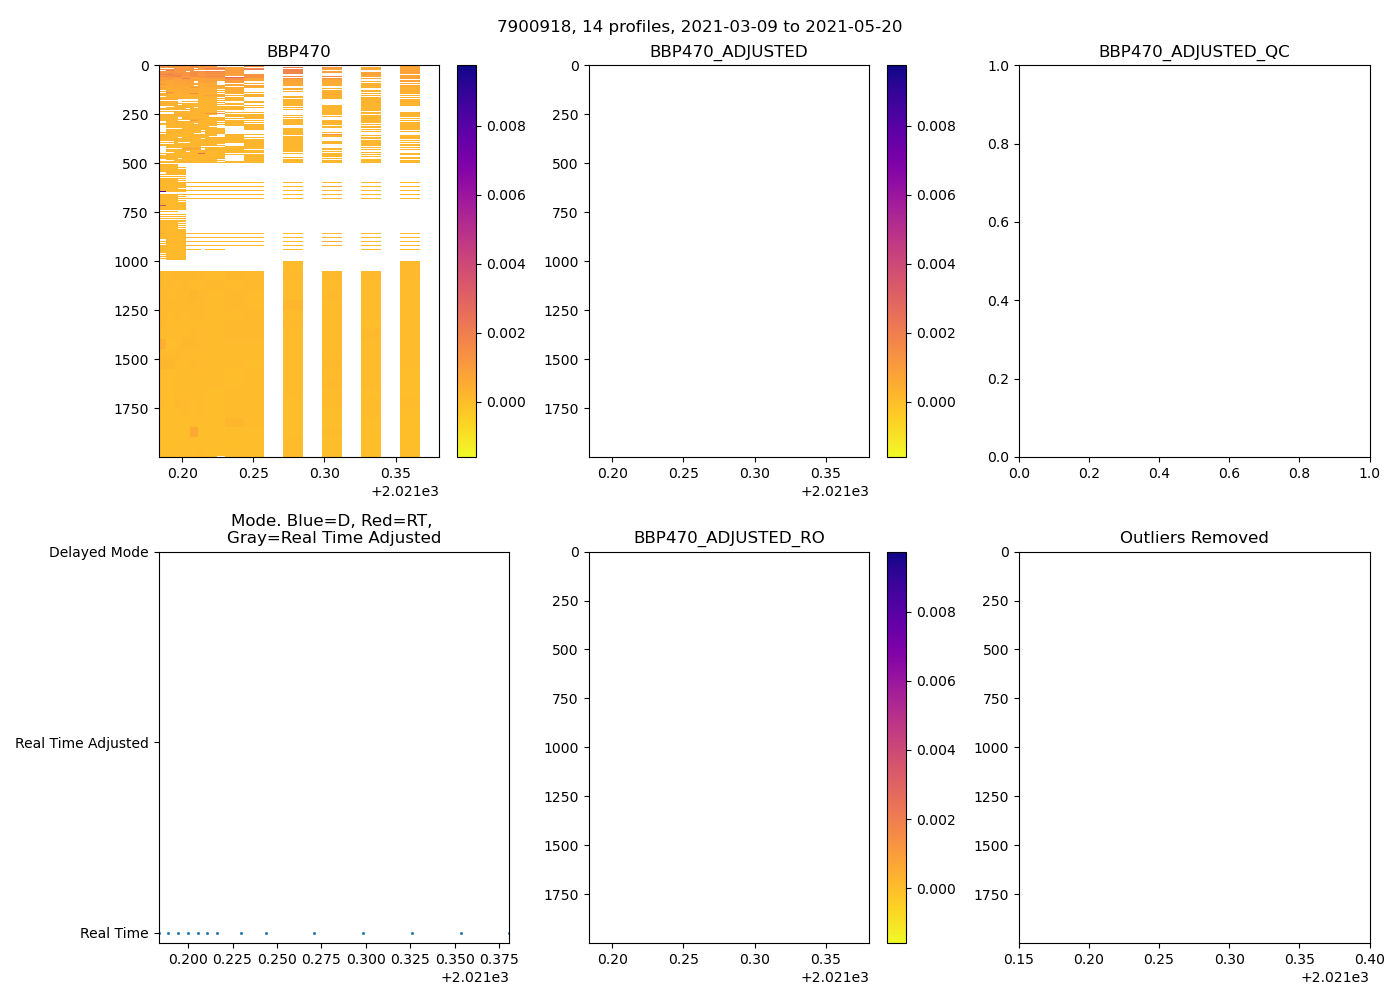1400x1000 pixels.
Task: Click the Real Time y-axis label
Action: [114, 933]
